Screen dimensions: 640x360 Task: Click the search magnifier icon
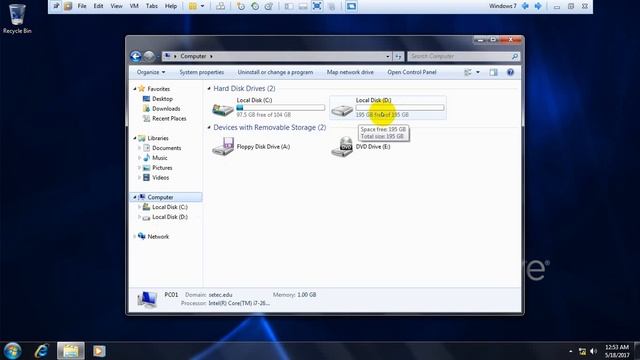click(515, 56)
